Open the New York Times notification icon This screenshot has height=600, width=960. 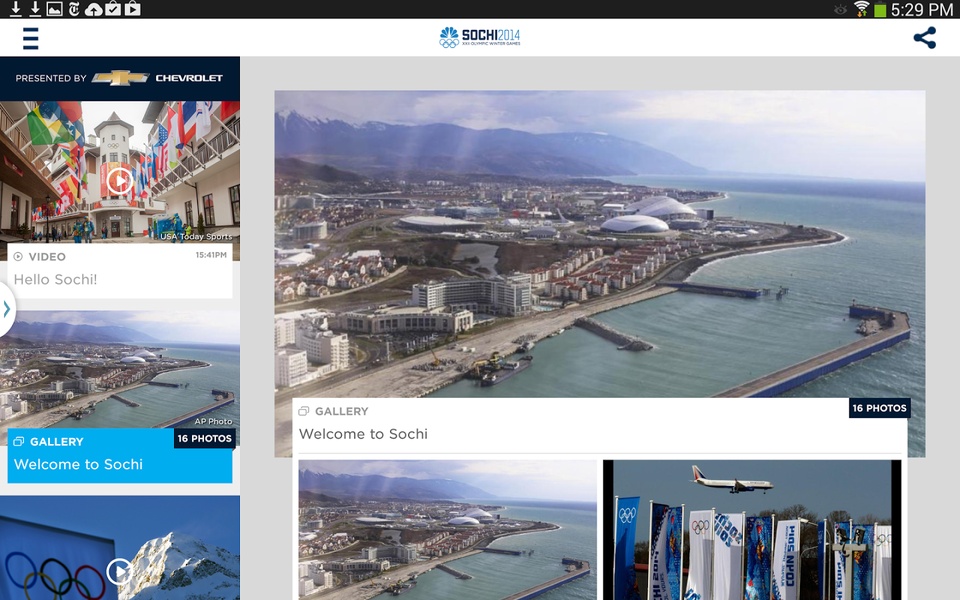pos(74,9)
